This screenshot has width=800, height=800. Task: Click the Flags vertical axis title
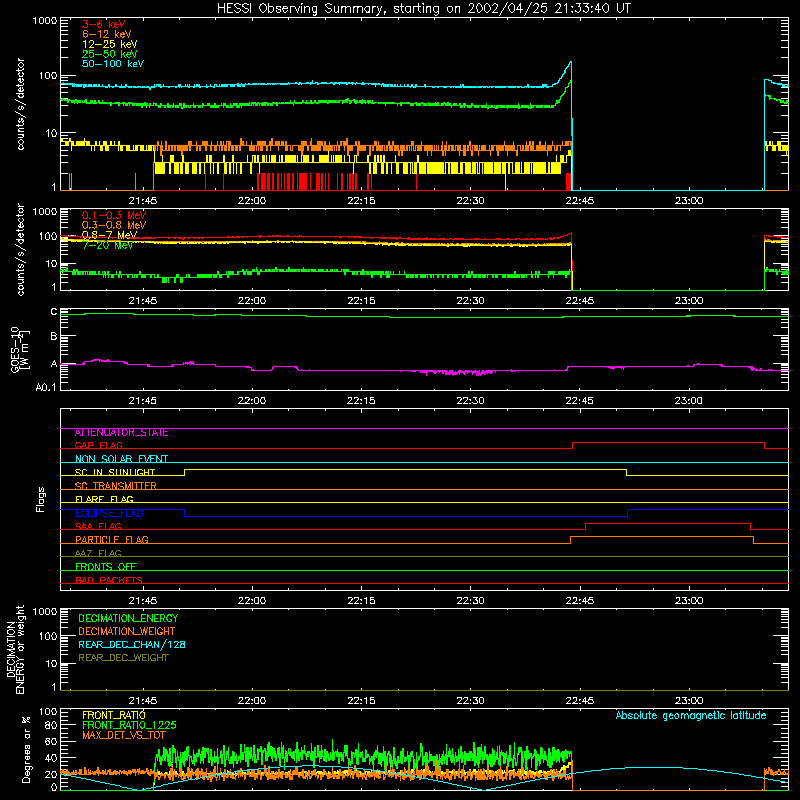click(x=41, y=499)
